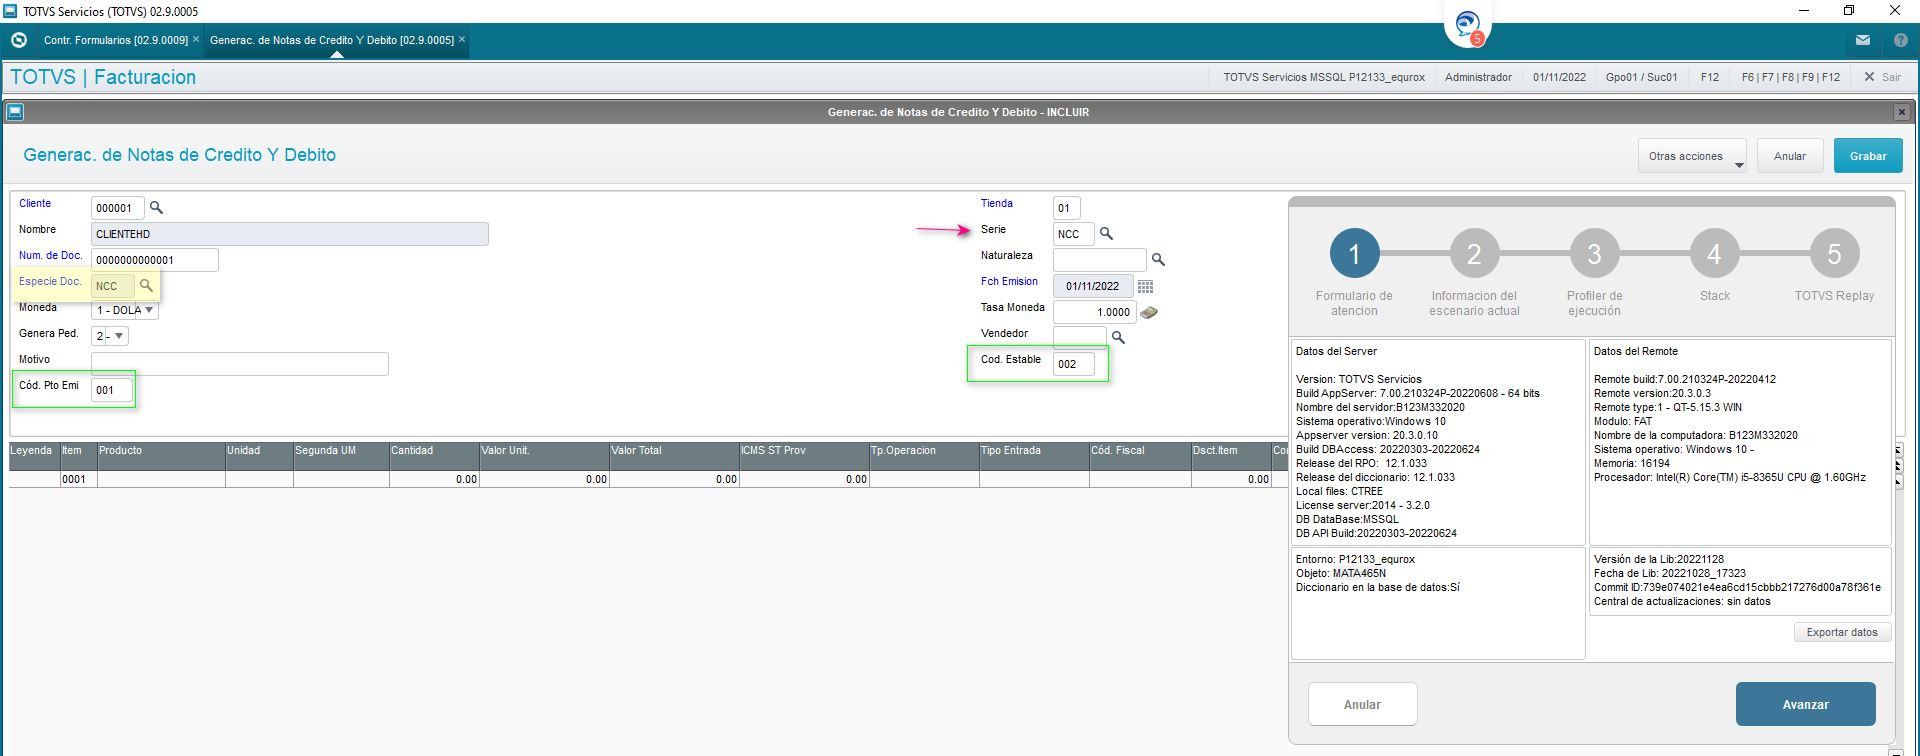
Task: Click the Avanzar button
Action: pos(1805,704)
